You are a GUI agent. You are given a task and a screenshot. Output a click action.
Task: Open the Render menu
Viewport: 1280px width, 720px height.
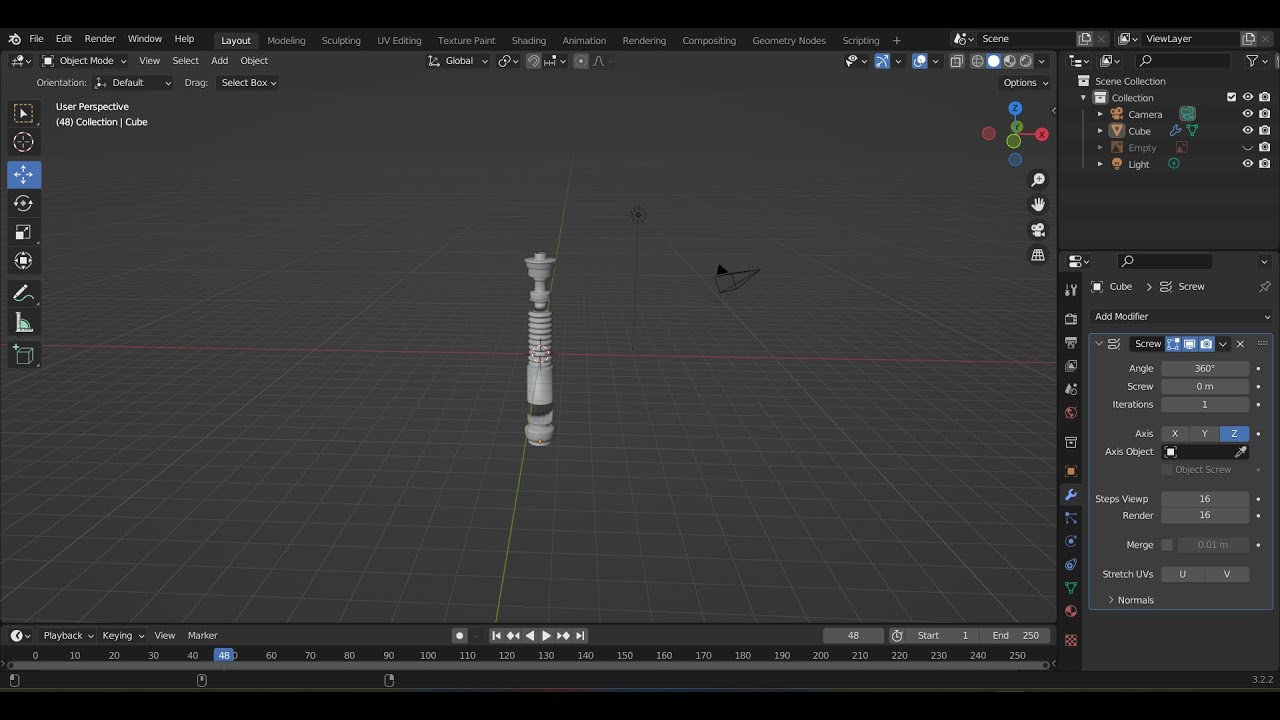(100, 39)
